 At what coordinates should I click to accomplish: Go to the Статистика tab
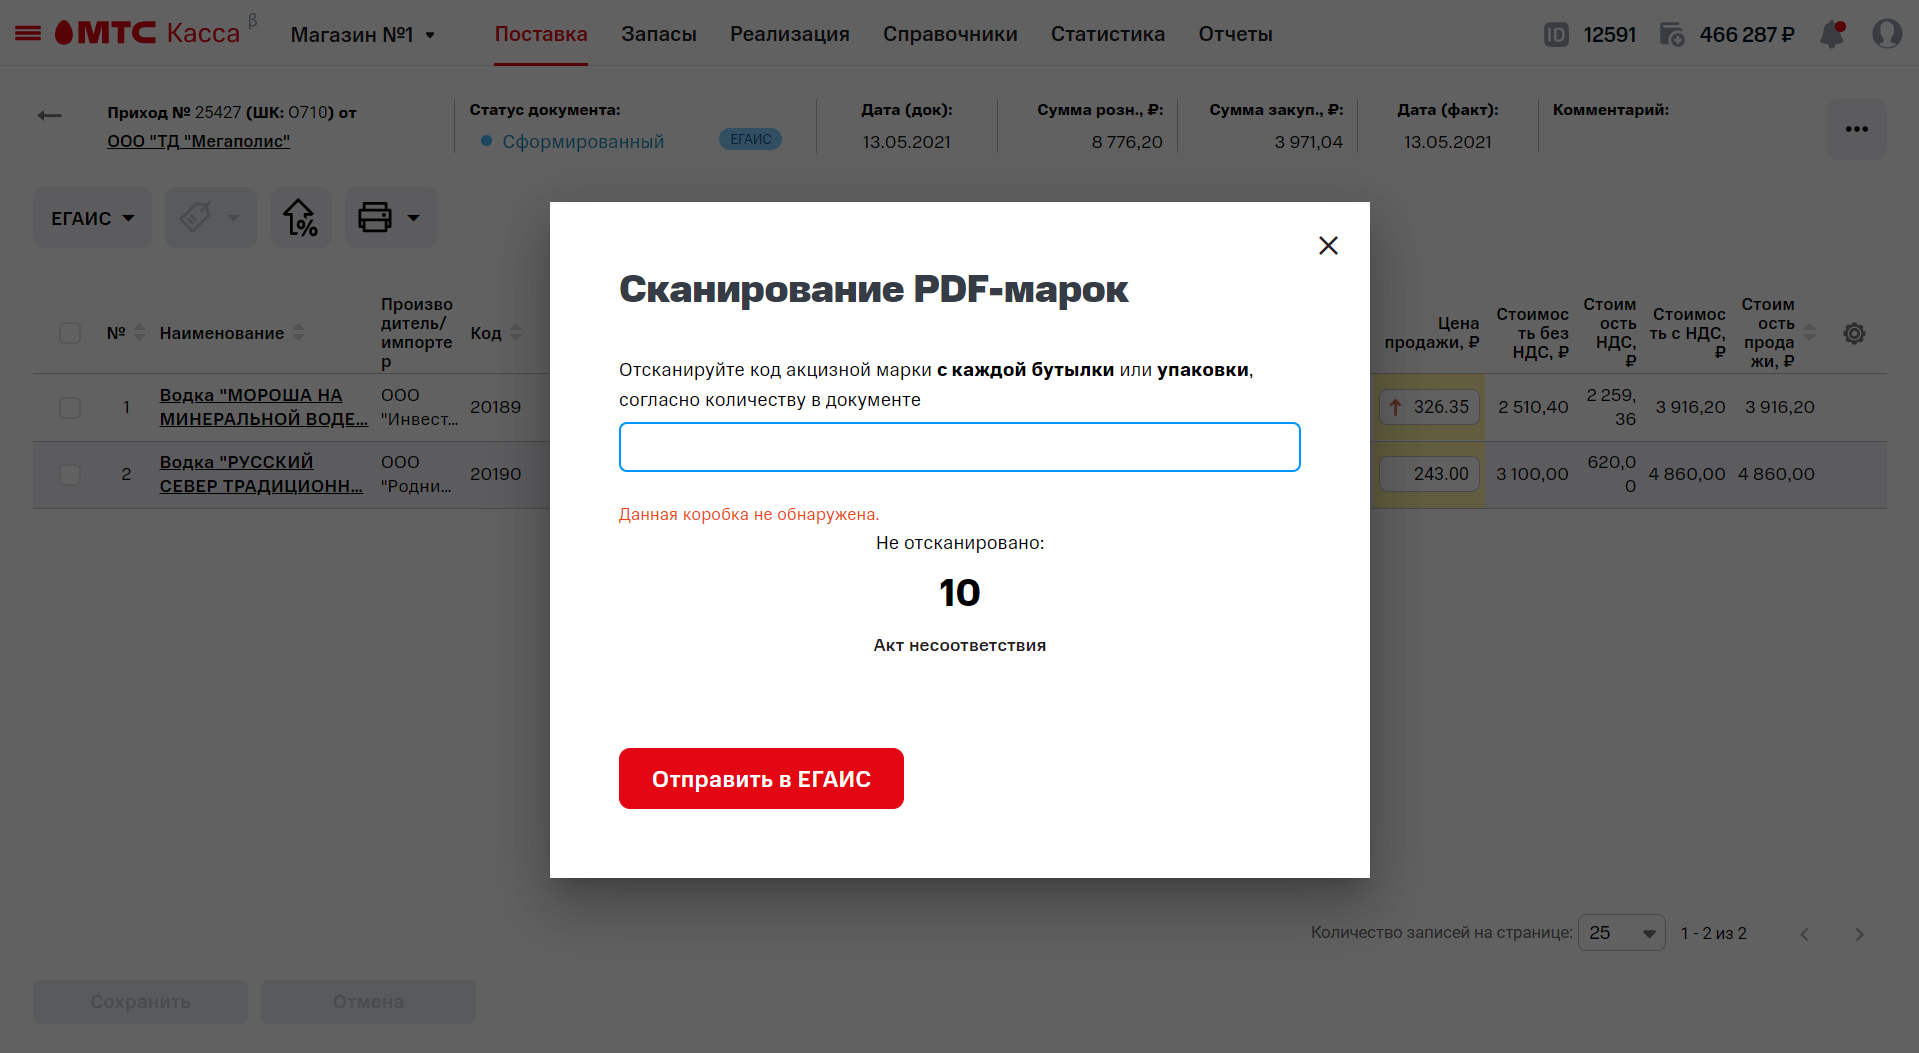click(x=1108, y=34)
